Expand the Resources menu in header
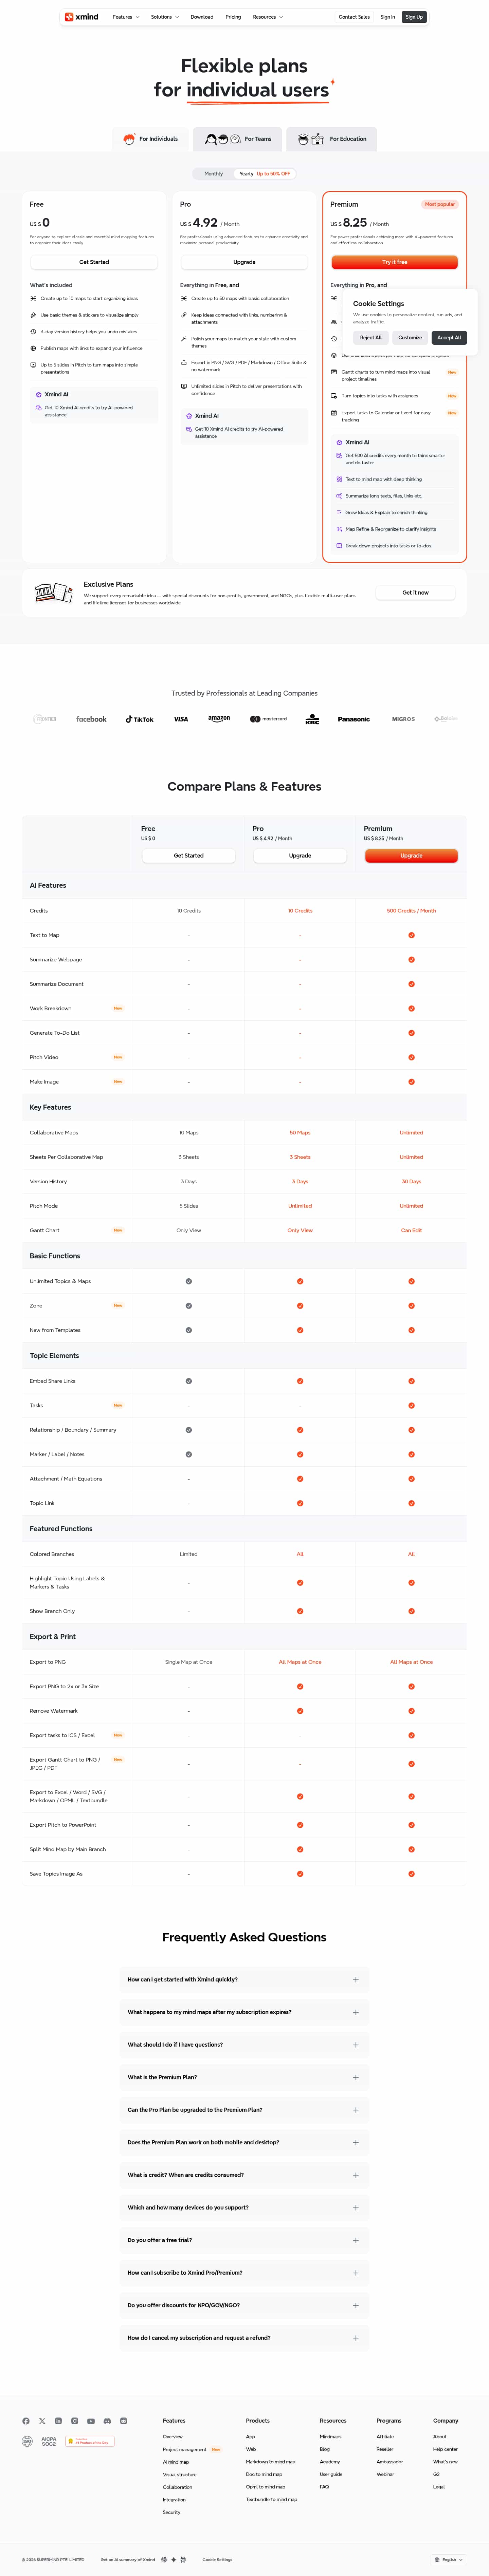This screenshot has height=2576, width=489. pyautogui.click(x=267, y=17)
